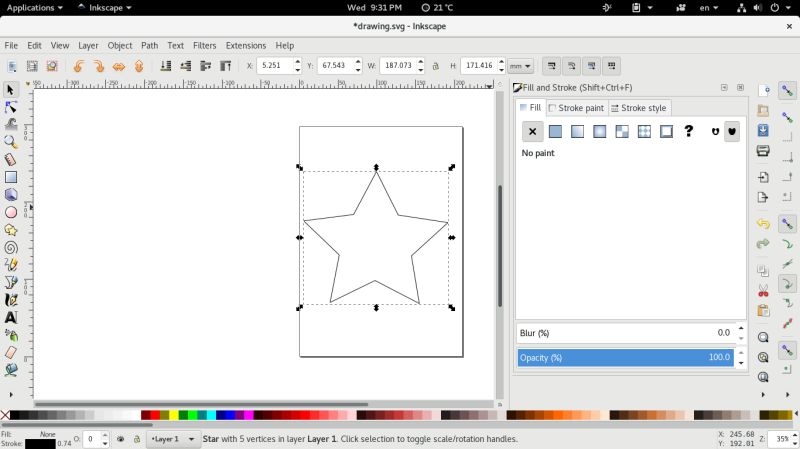Select the Selector arrow tool
Viewport: 800px width, 449px height.
click(x=10, y=90)
